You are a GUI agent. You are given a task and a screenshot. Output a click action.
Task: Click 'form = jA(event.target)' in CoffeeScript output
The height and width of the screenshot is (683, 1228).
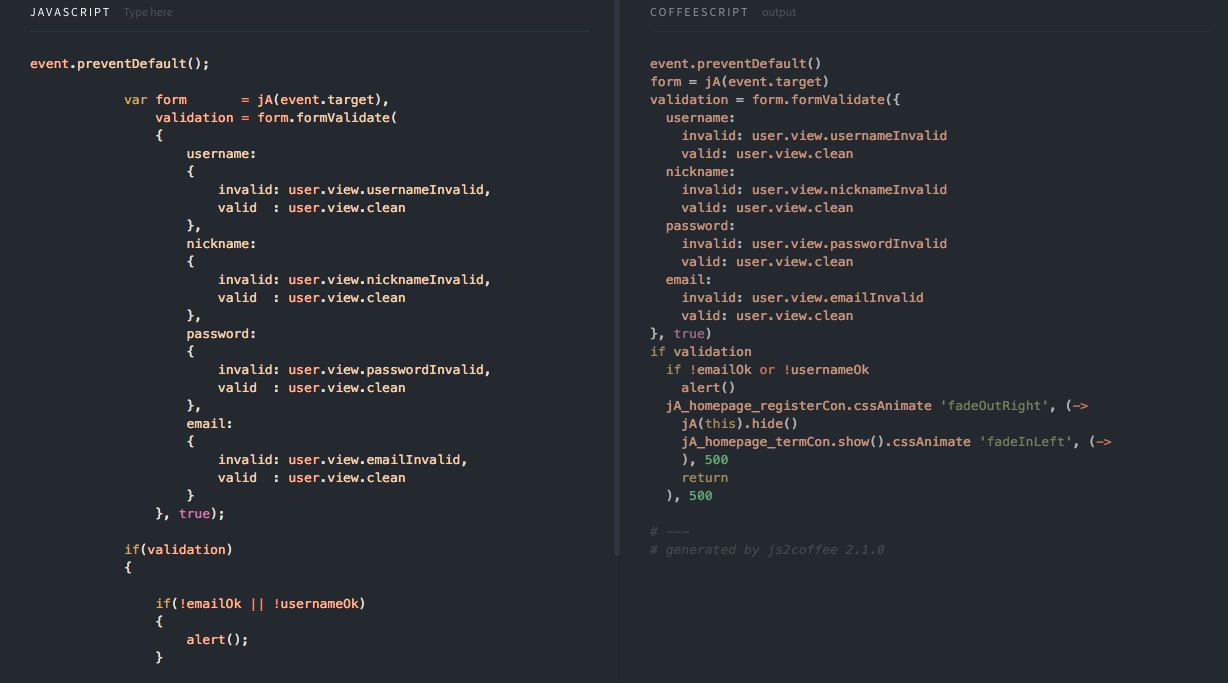click(x=740, y=82)
